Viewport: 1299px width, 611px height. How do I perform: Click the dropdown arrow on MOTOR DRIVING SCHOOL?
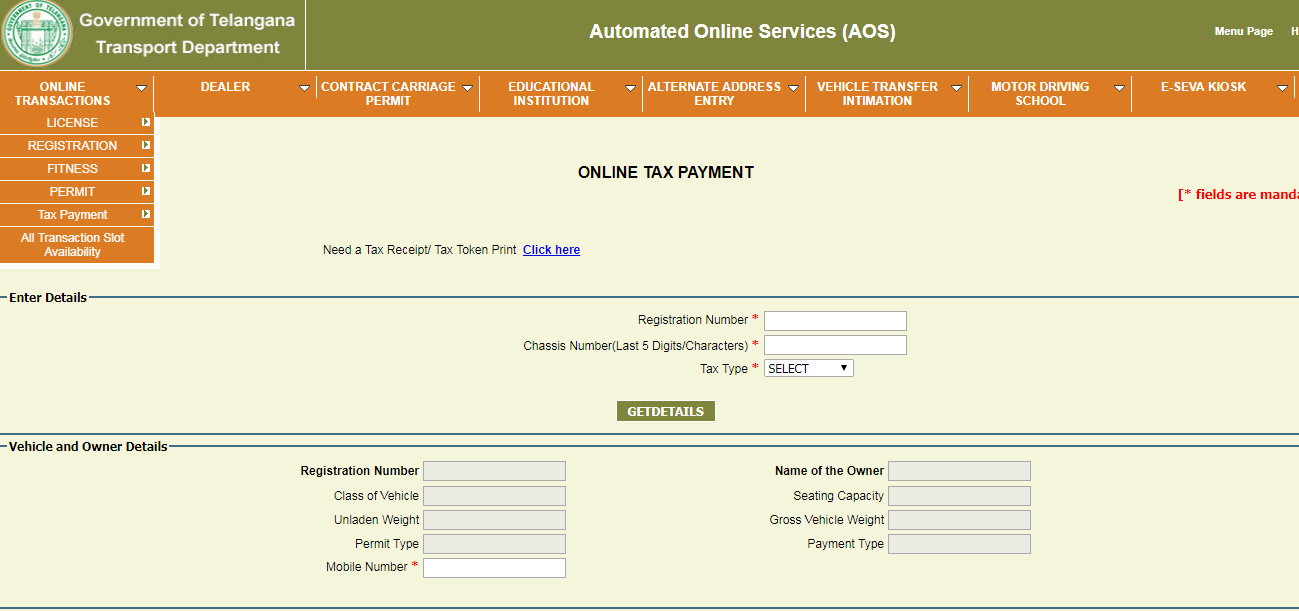click(x=1119, y=87)
